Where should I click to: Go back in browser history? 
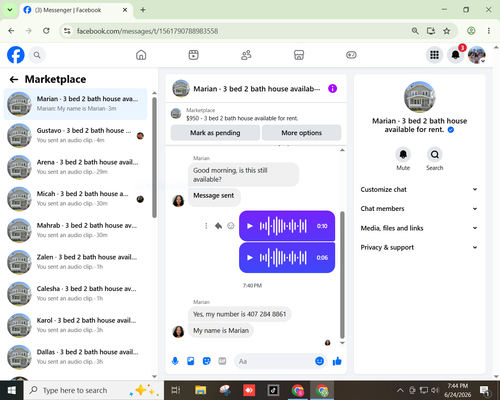tap(11, 31)
